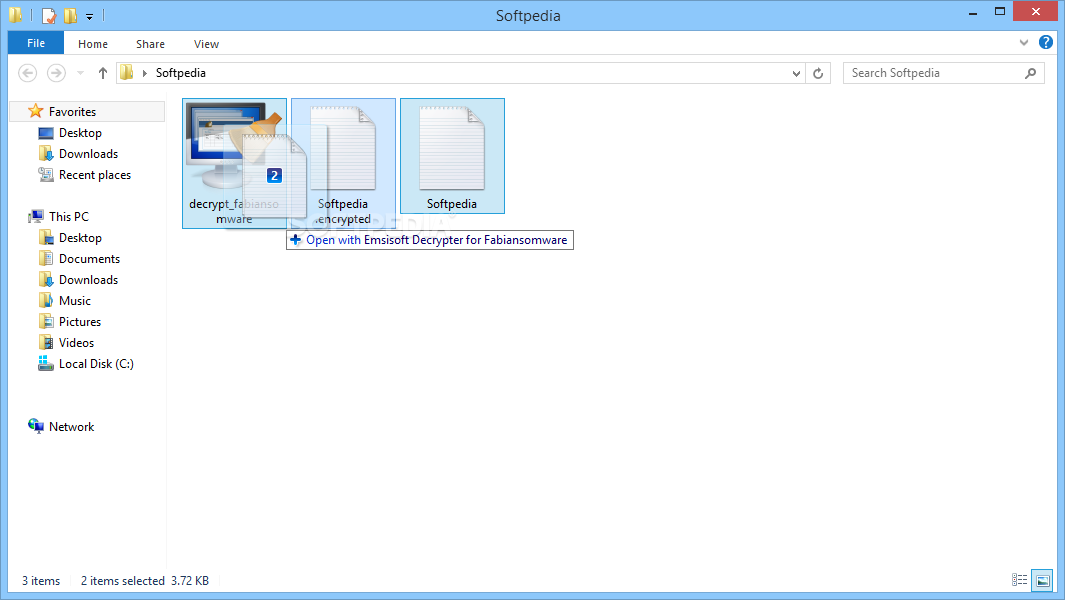1065x600 pixels.
Task: Open Desktop under This PC
Action: [x=80, y=238]
